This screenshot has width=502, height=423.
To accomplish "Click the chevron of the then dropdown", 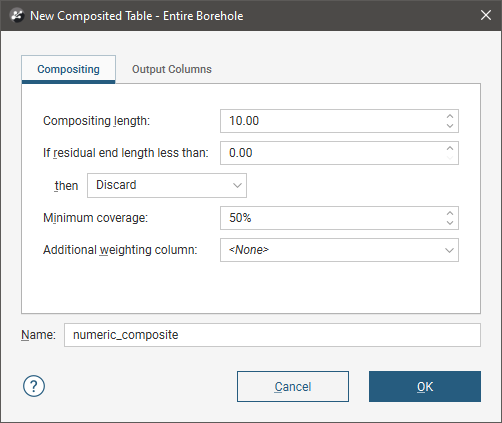I will (237, 185).
